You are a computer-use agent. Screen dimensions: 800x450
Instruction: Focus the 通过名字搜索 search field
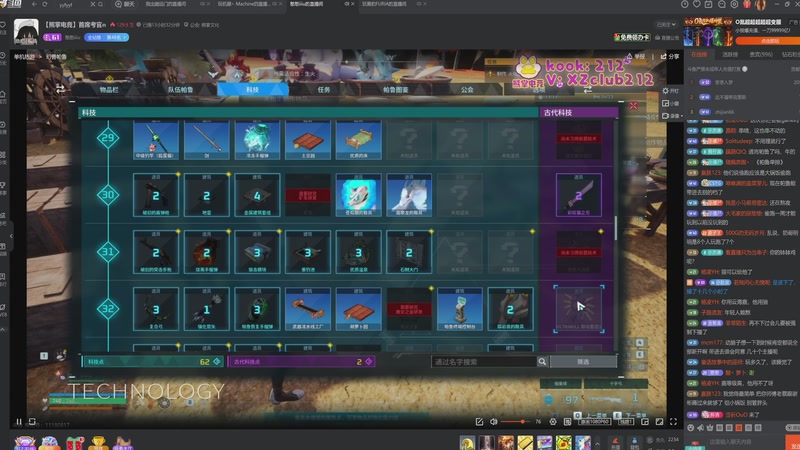click(484, 361)
